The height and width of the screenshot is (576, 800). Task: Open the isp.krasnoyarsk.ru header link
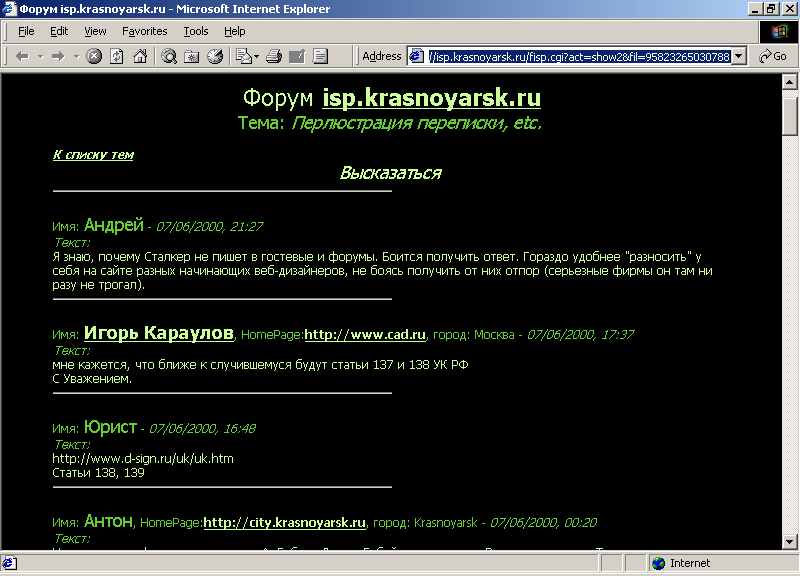431,98
